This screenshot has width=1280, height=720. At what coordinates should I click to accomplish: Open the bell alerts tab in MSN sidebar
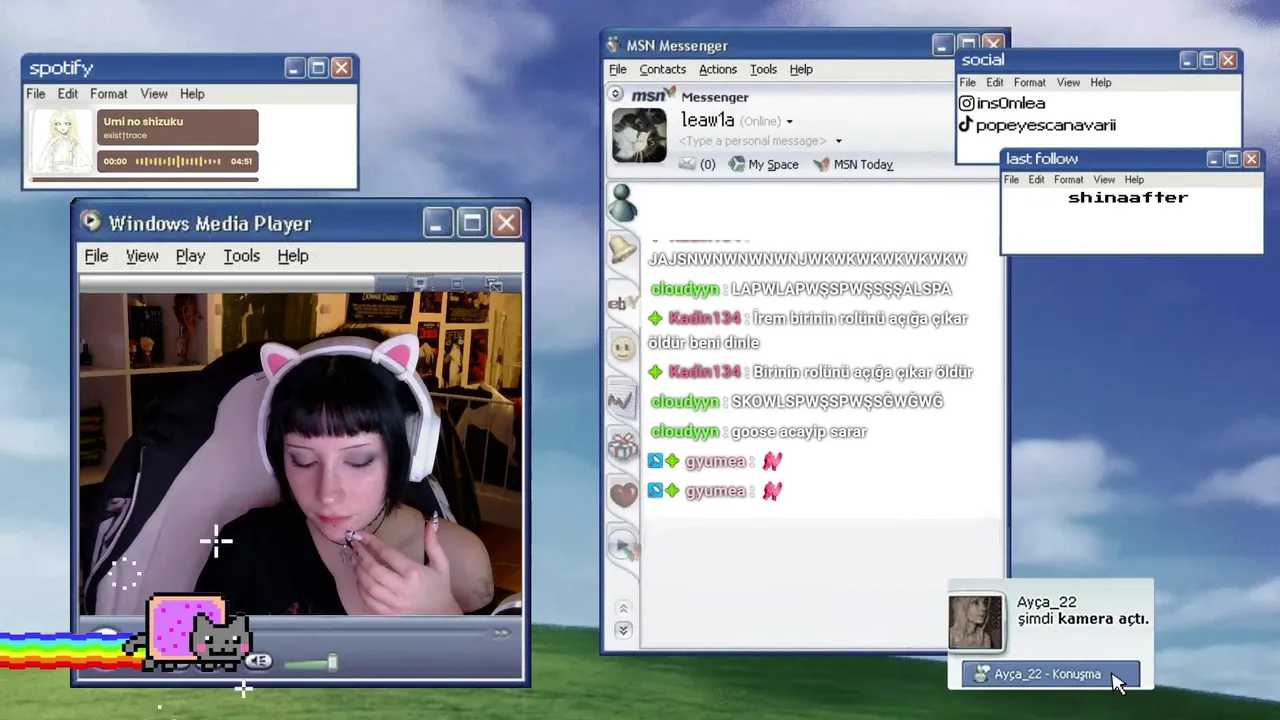(x=622, y=250)
